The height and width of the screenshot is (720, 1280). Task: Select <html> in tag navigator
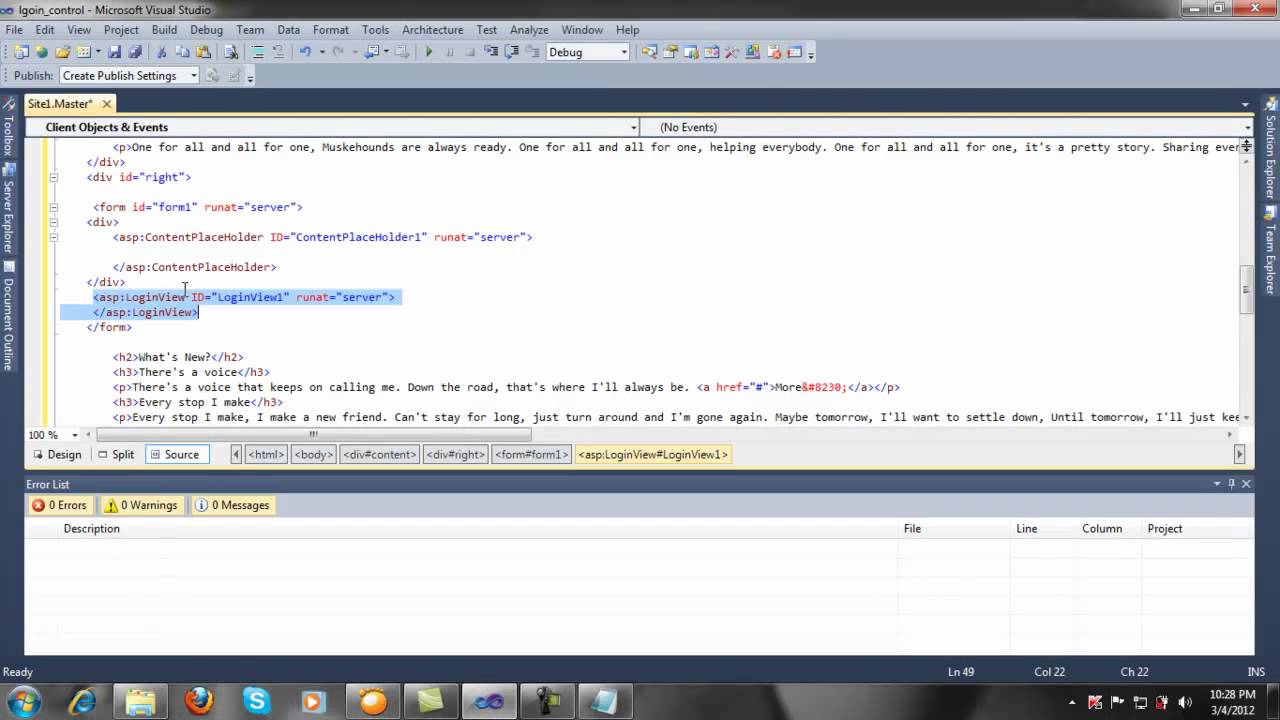(266, 454)
